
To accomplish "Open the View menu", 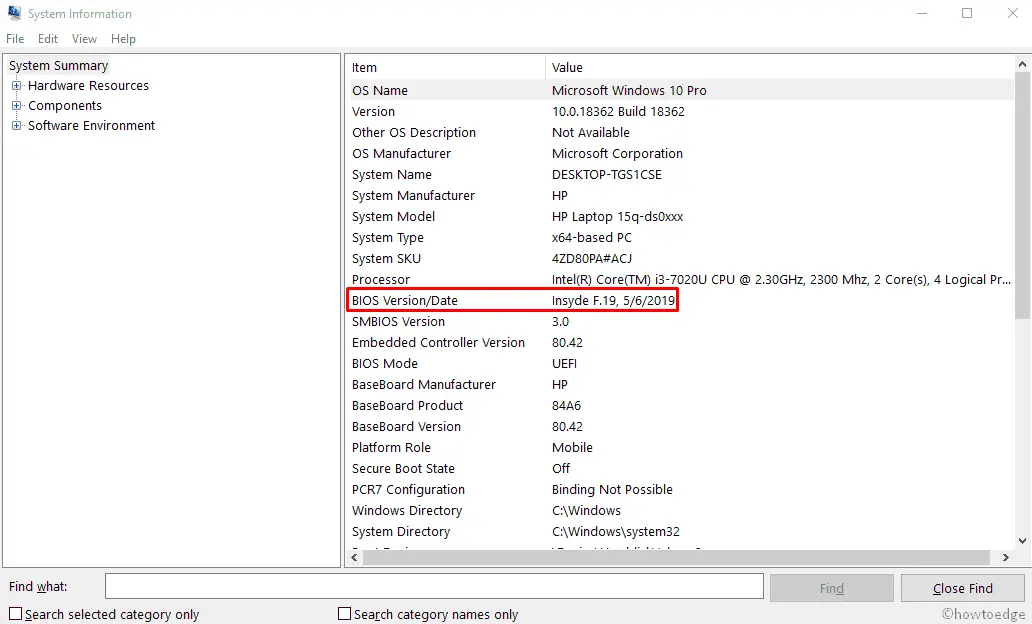I will [84, 39].
